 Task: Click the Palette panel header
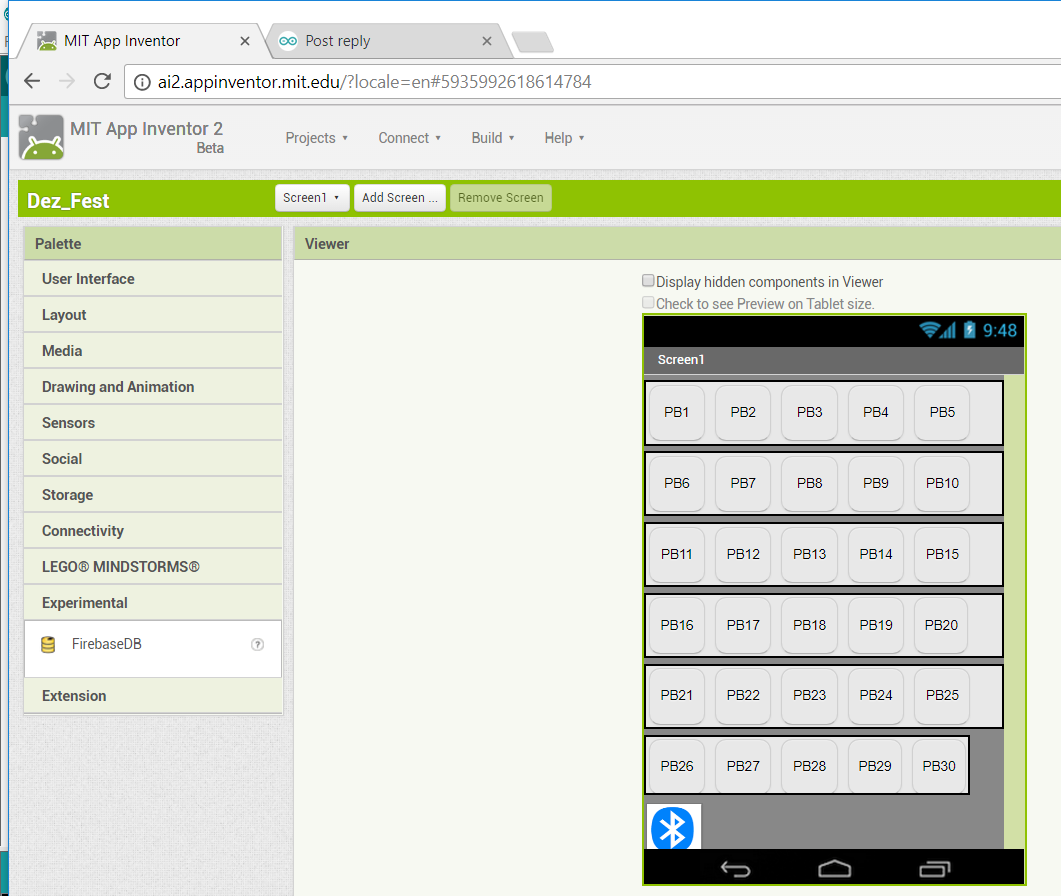pyautogui.click(x=153, y=244)
